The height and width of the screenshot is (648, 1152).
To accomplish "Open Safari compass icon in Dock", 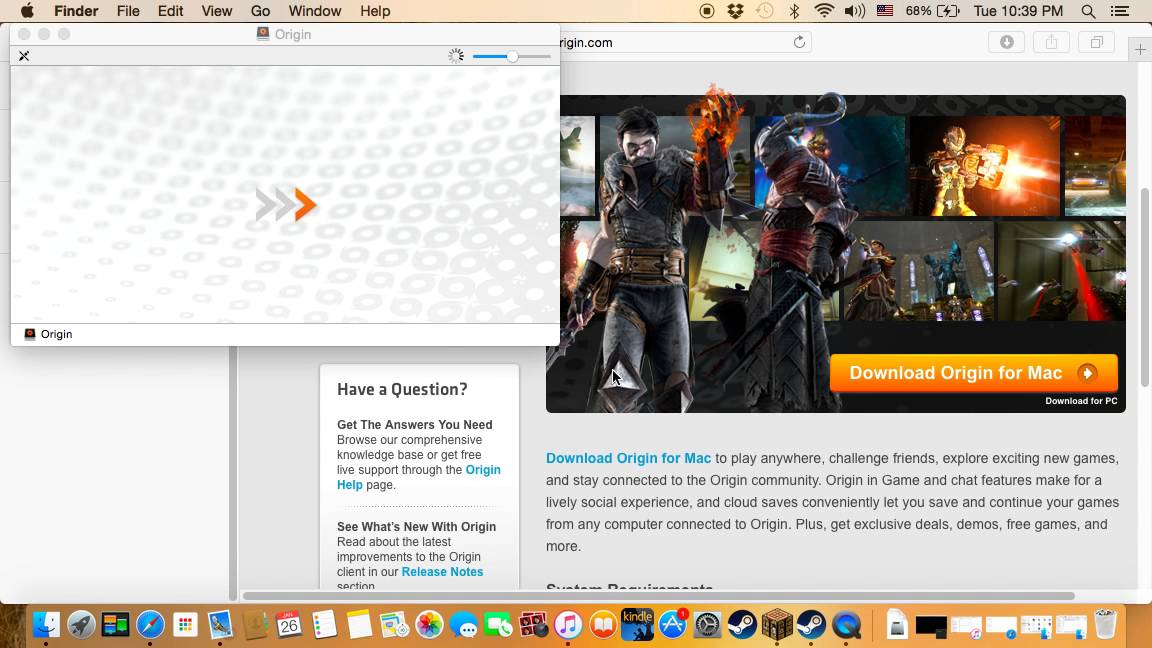I will (x=150, y=625).
